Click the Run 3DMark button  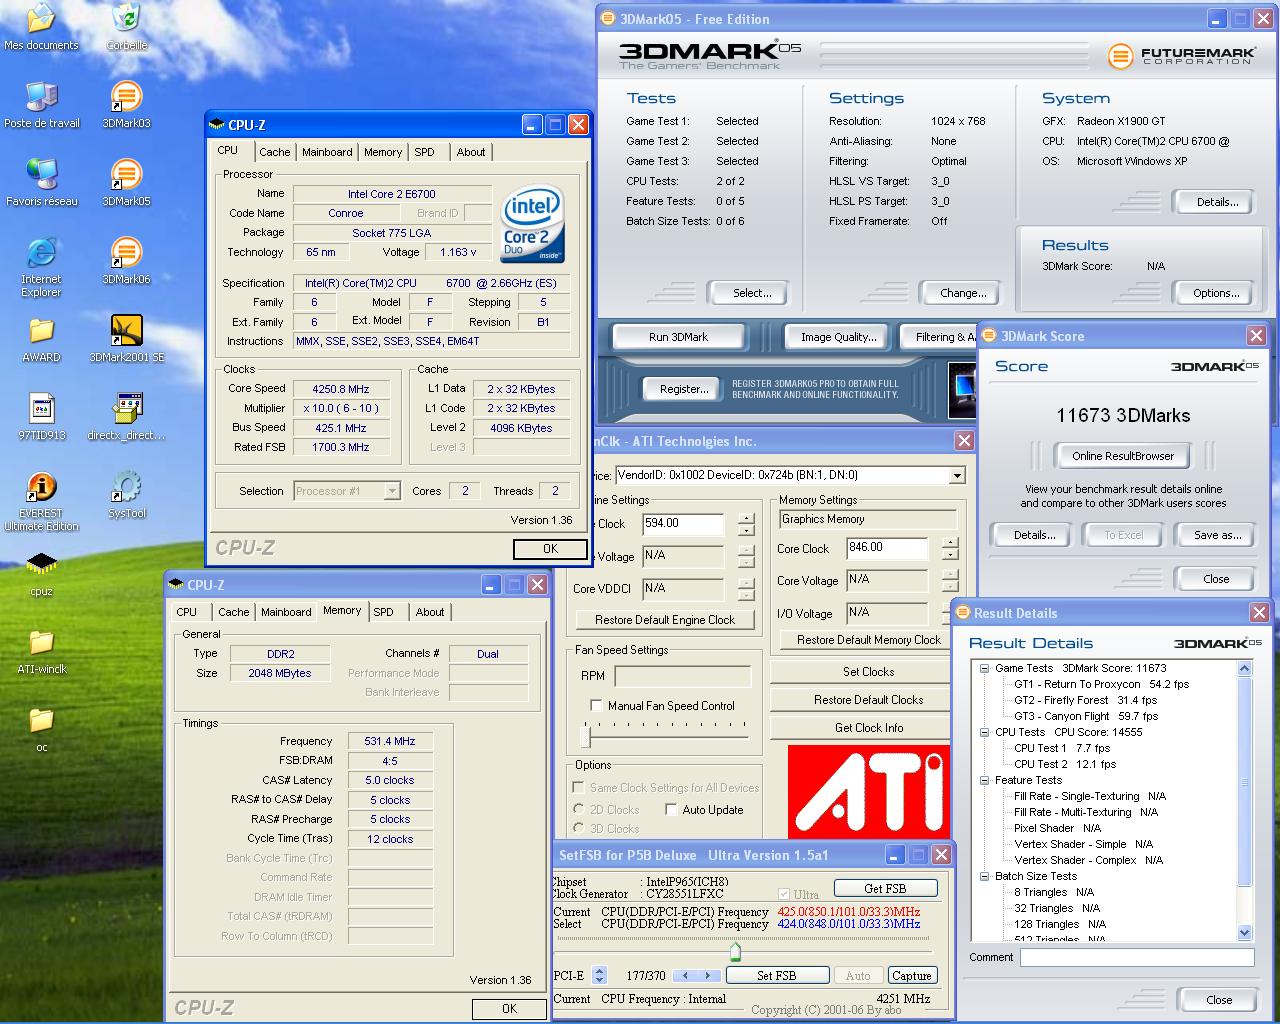coord(678,337)
